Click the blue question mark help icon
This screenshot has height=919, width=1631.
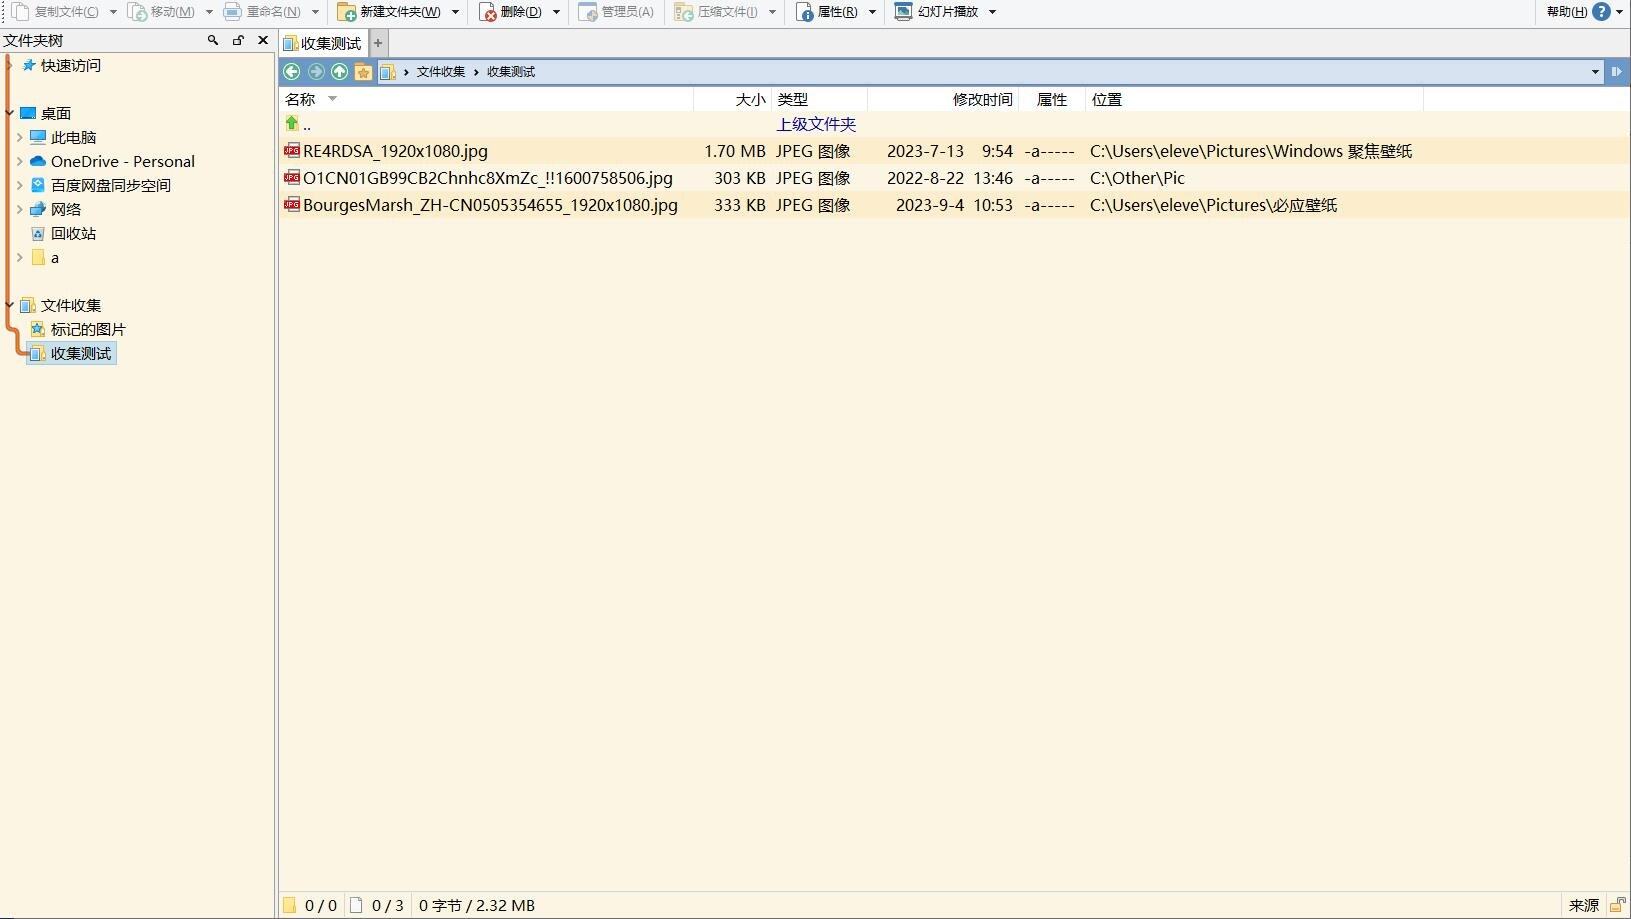[1601, 12]
